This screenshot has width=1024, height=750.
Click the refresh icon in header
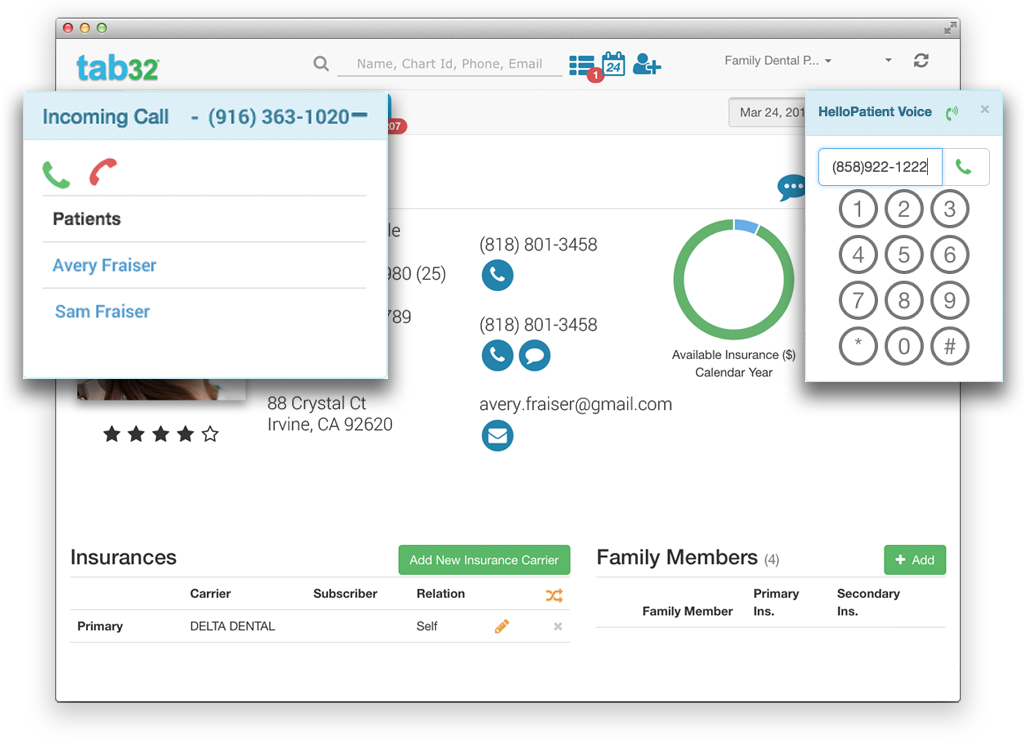(x=921, y=61)
